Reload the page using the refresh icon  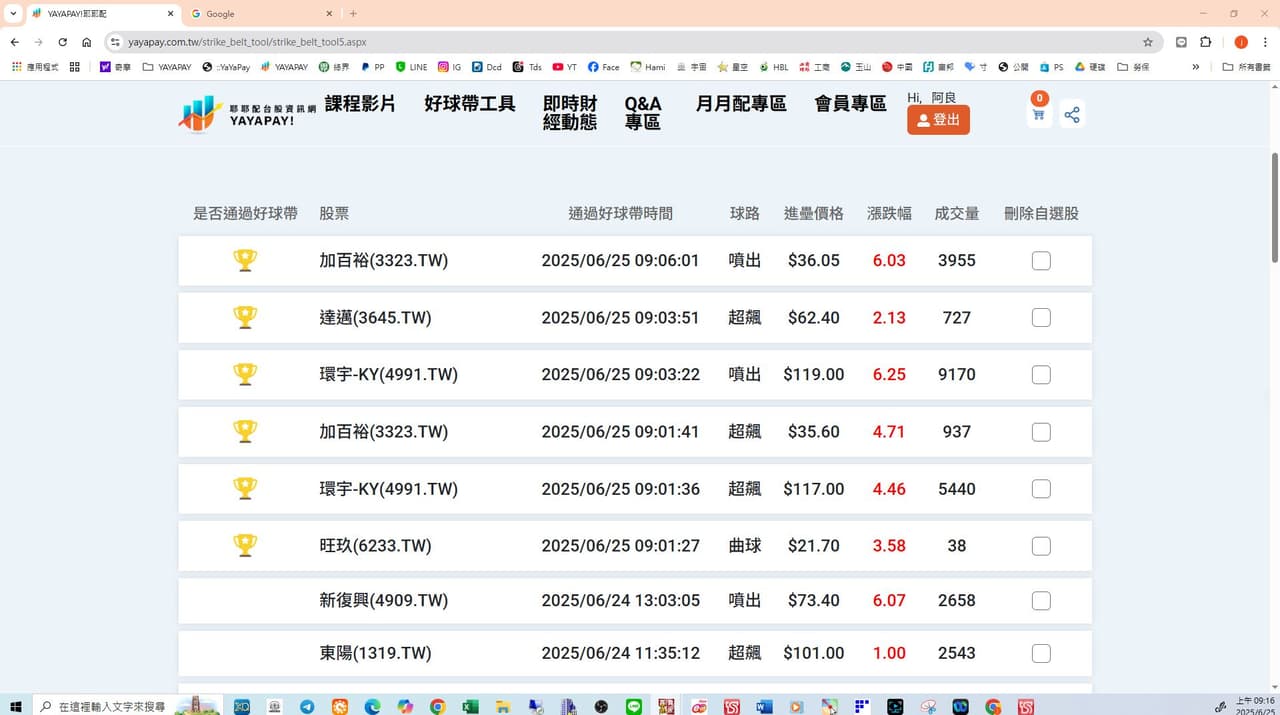(63, 42)
